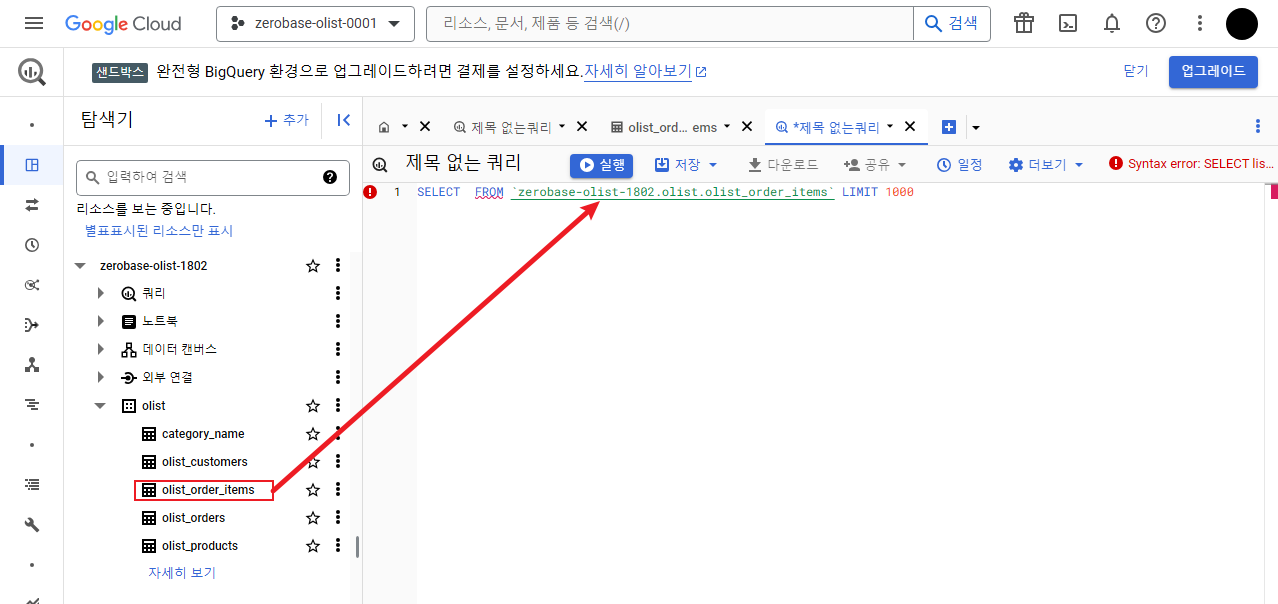
Task: Collapse the olist dataset node
Action: (x=100, y=406)
